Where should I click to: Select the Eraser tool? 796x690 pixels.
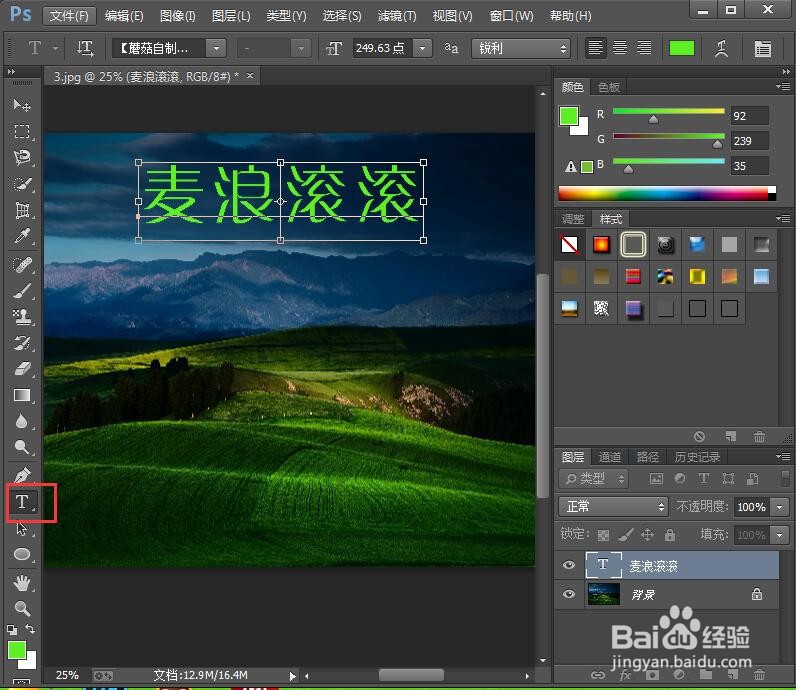(22, 369)
